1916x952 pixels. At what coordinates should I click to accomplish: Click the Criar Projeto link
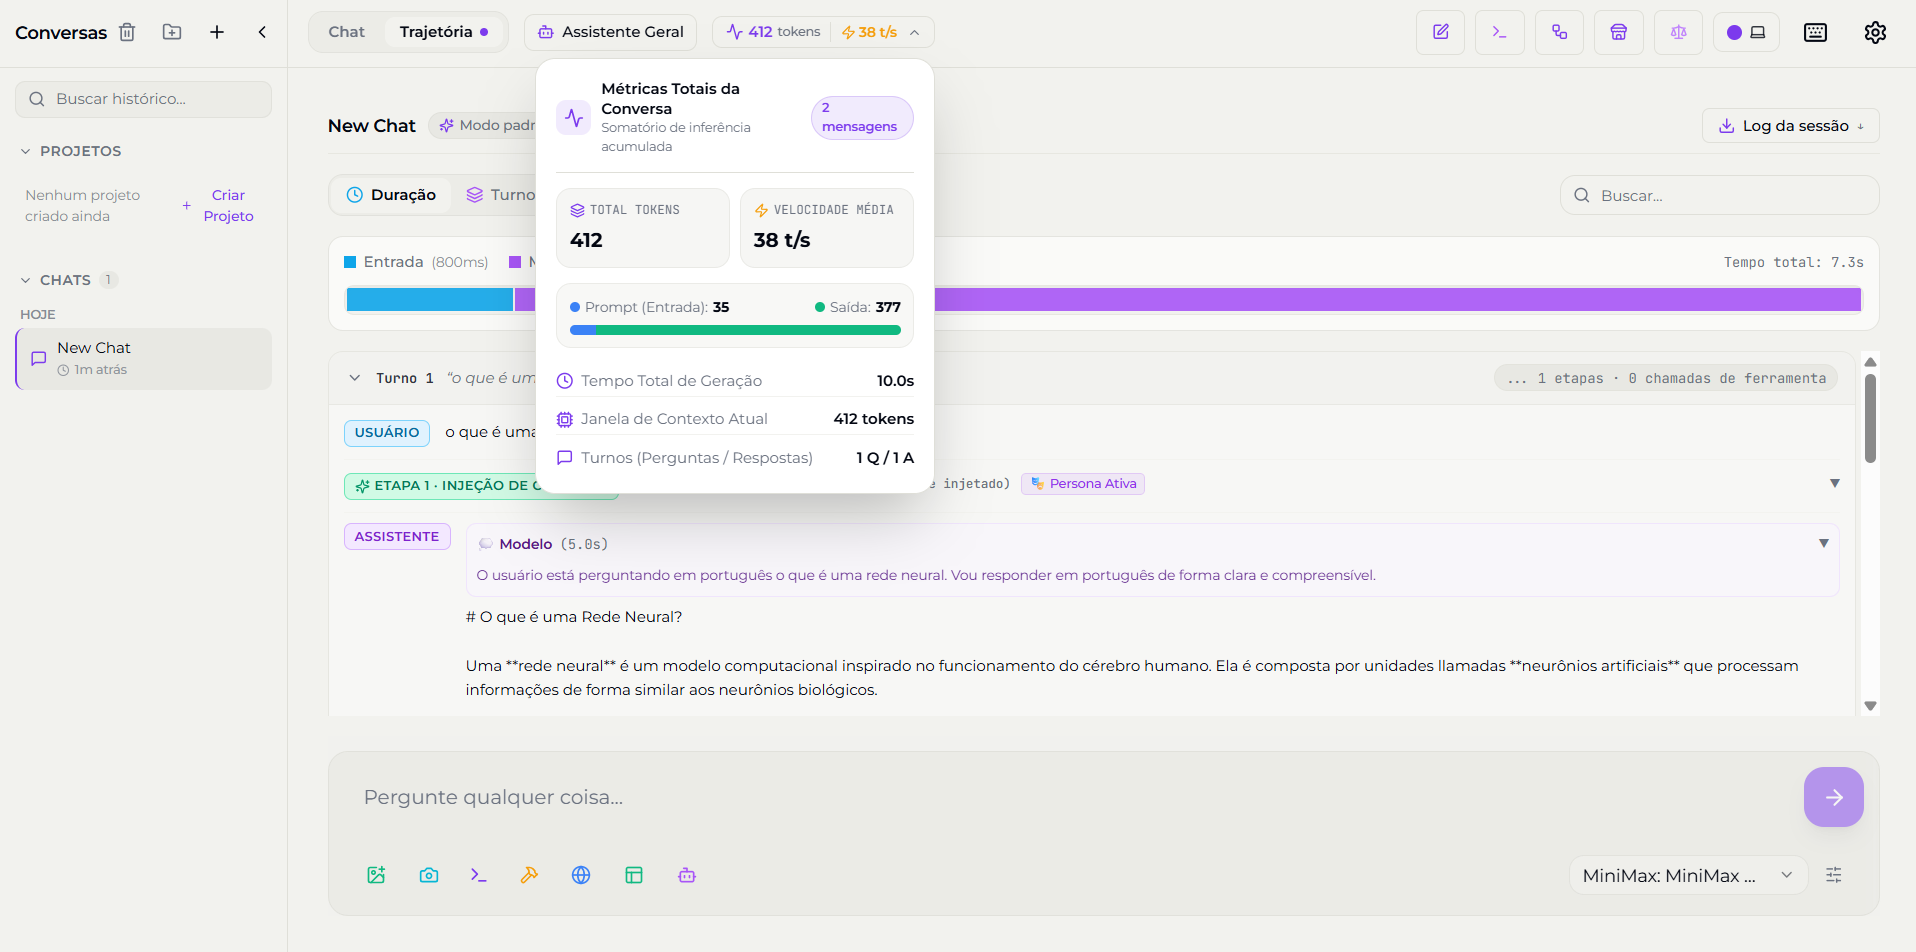click(220, 205)
